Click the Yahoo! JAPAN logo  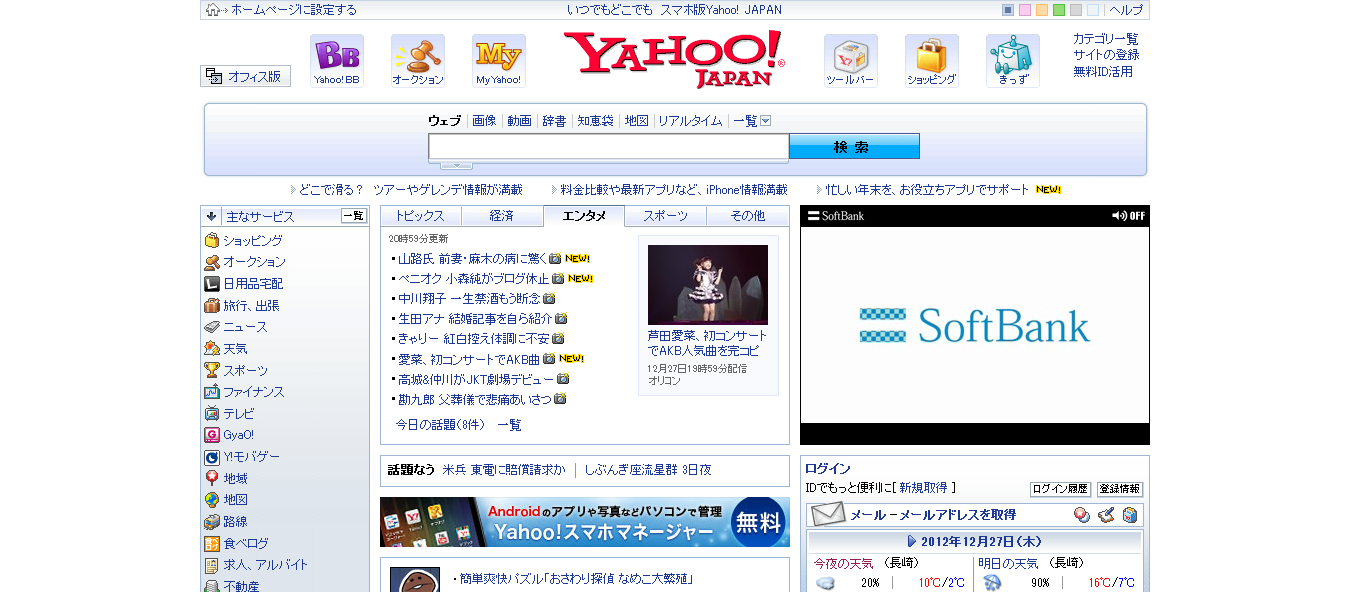[x=674, y=59]
